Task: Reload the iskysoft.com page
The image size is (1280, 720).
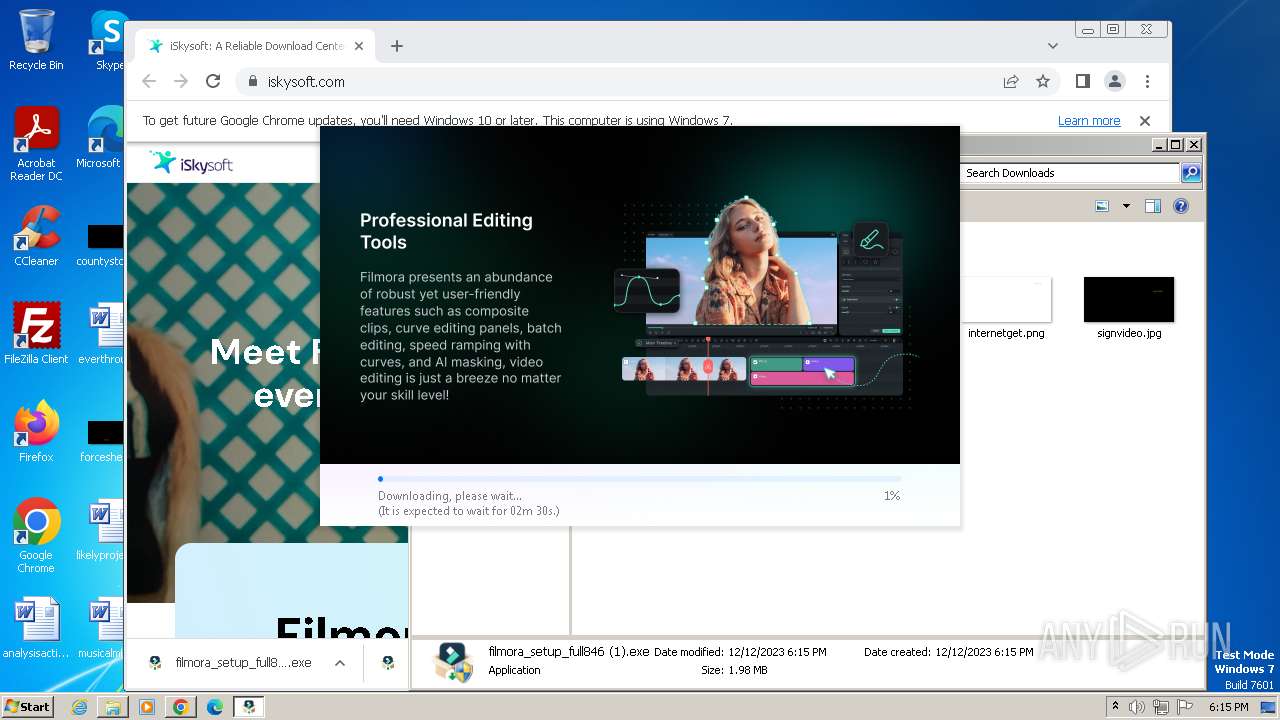Action: (213, 82)
